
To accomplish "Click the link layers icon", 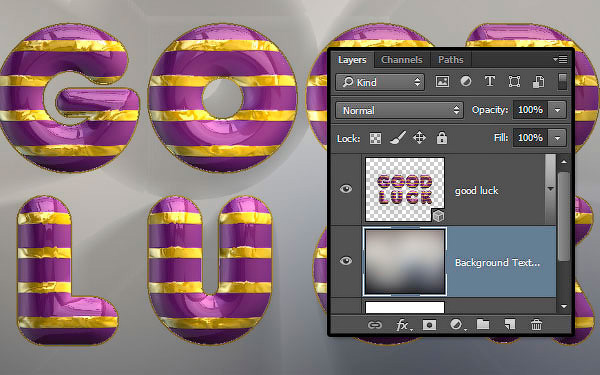I will click(x=375, y=325).
